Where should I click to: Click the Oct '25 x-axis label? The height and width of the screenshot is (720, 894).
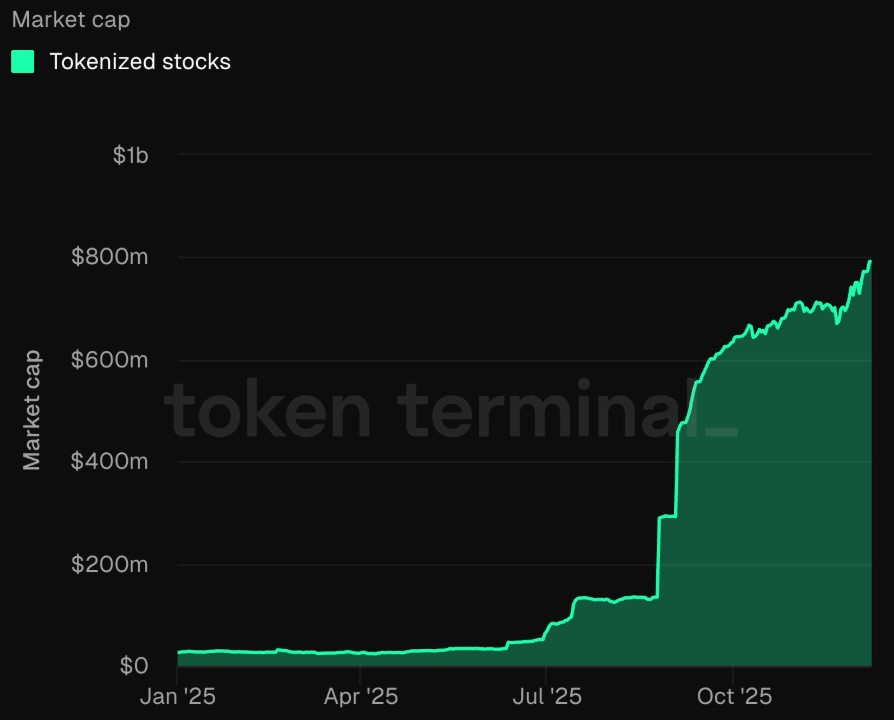click(x=732, y=696)
